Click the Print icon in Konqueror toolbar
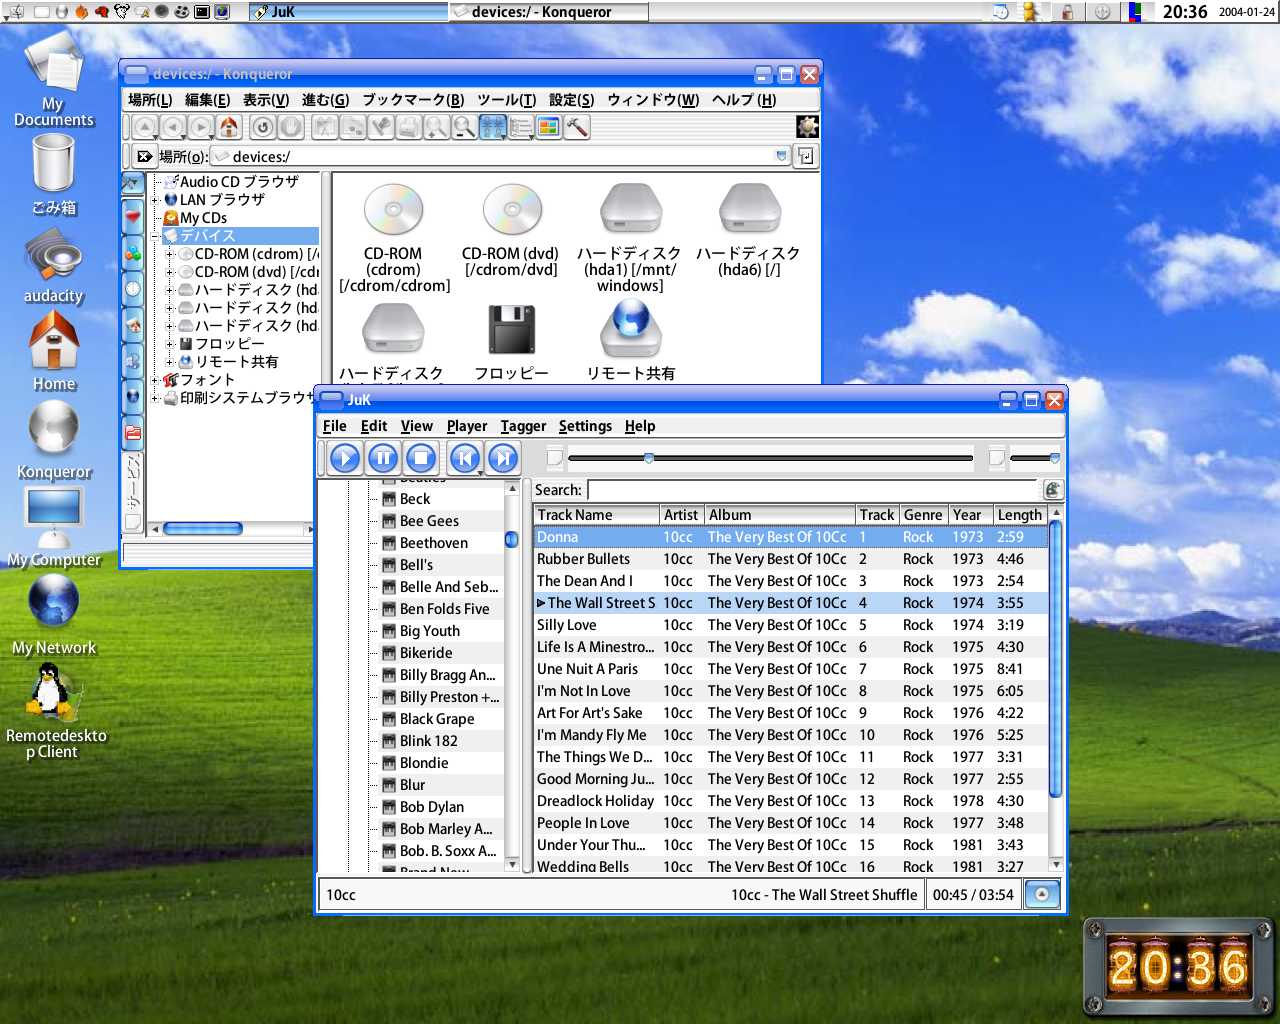 coord(409,127)
